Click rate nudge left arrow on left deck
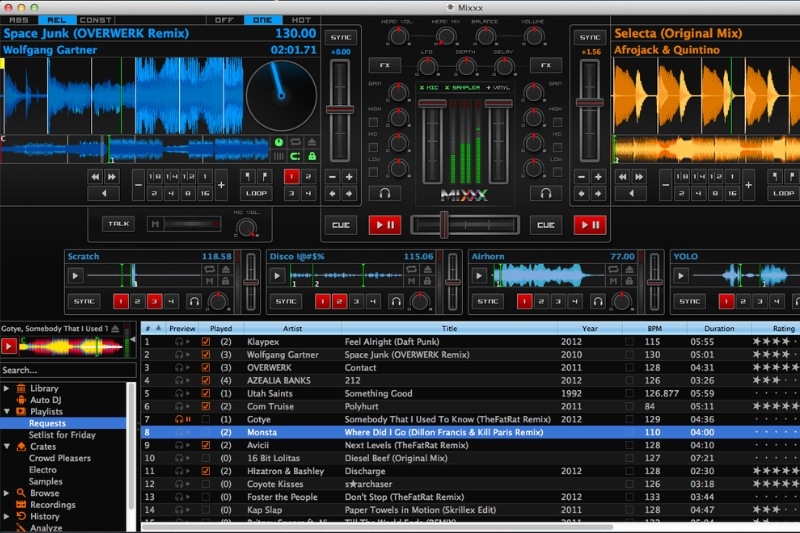 (x=333, y=193)
